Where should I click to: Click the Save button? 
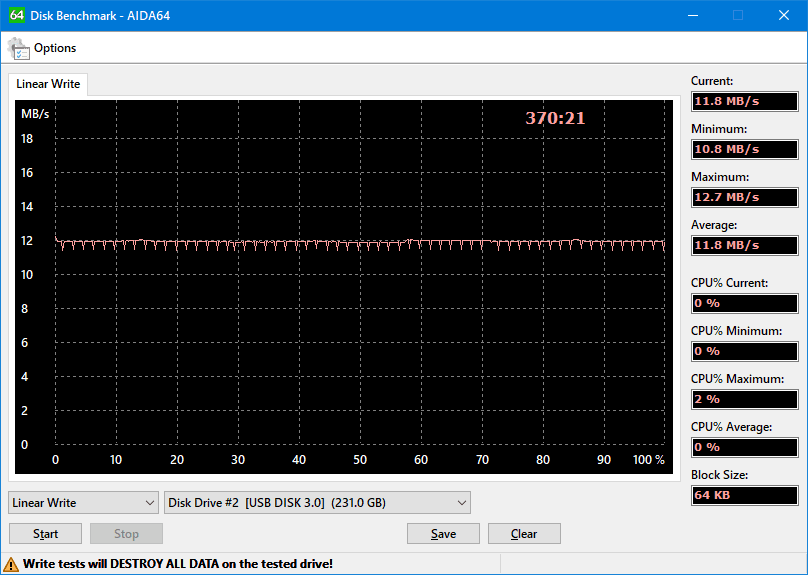(x=443, y=534)
